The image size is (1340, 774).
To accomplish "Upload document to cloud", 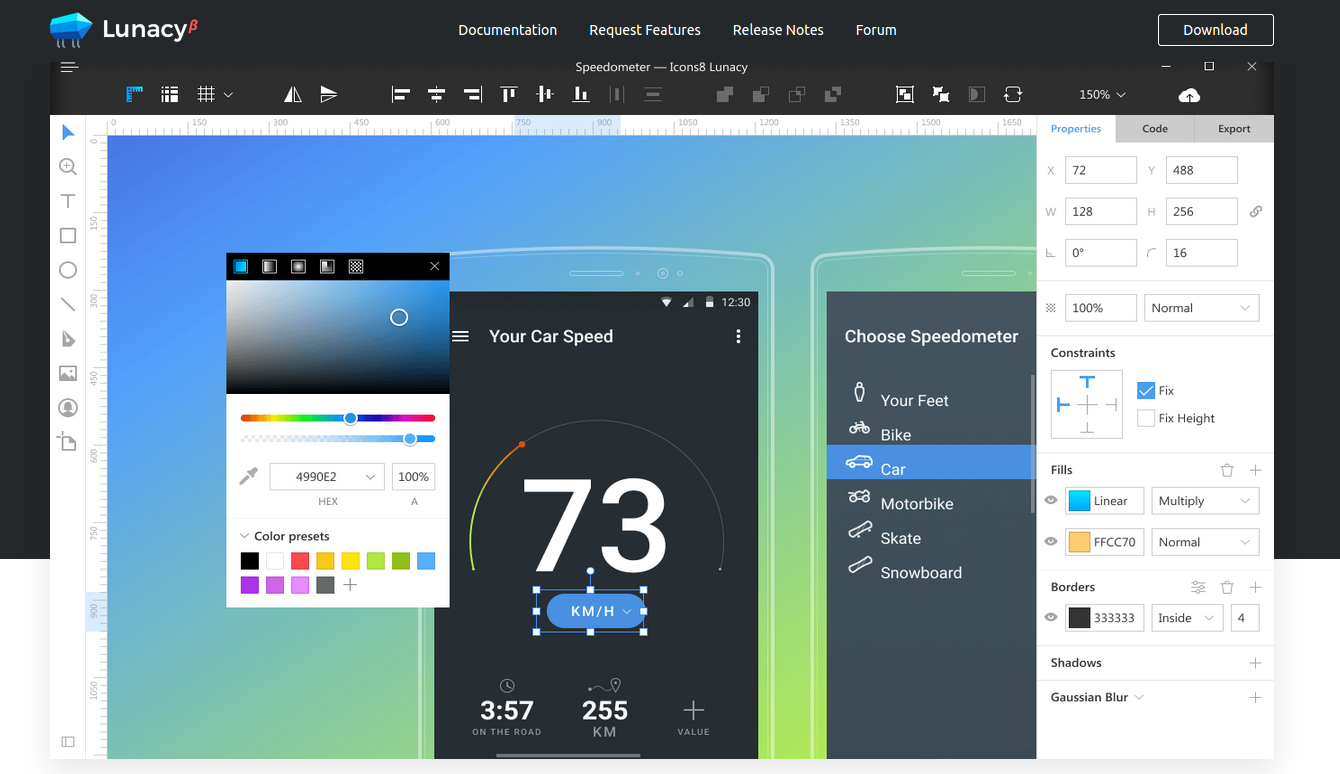I will (x=1188, y=94).
